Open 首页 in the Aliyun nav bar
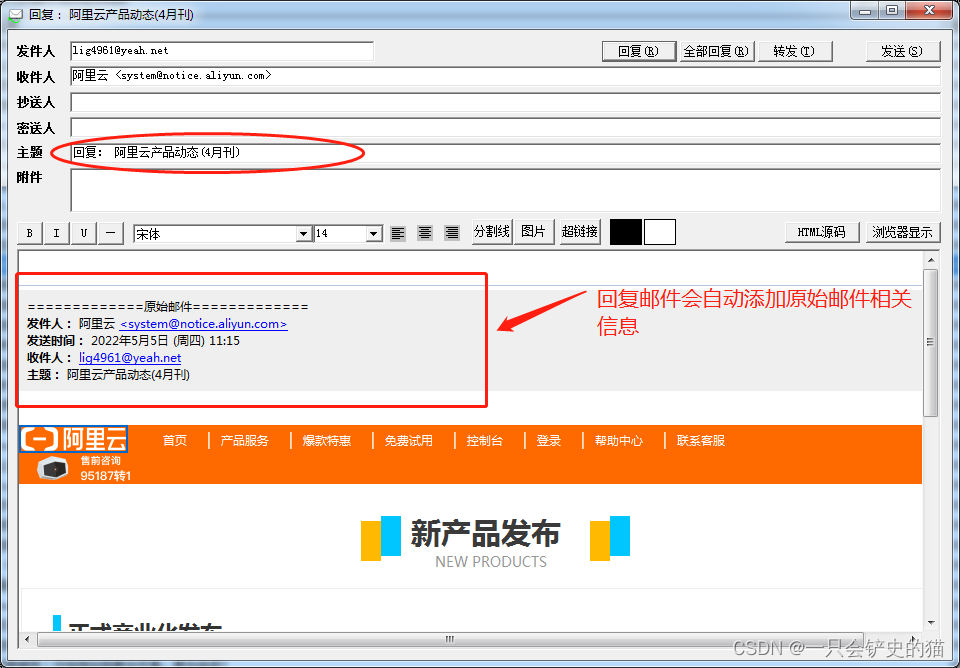 pos(174,441)
